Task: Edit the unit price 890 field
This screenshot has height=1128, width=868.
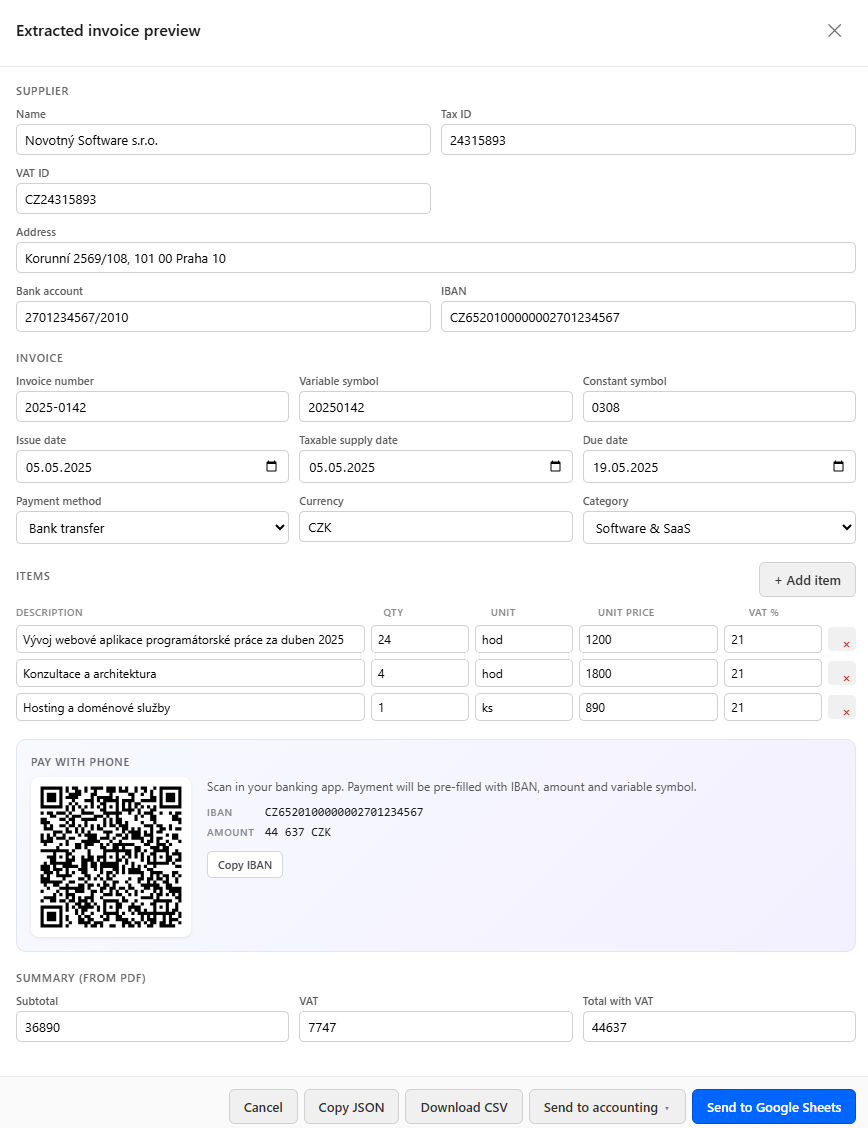Action: (648, 707)
